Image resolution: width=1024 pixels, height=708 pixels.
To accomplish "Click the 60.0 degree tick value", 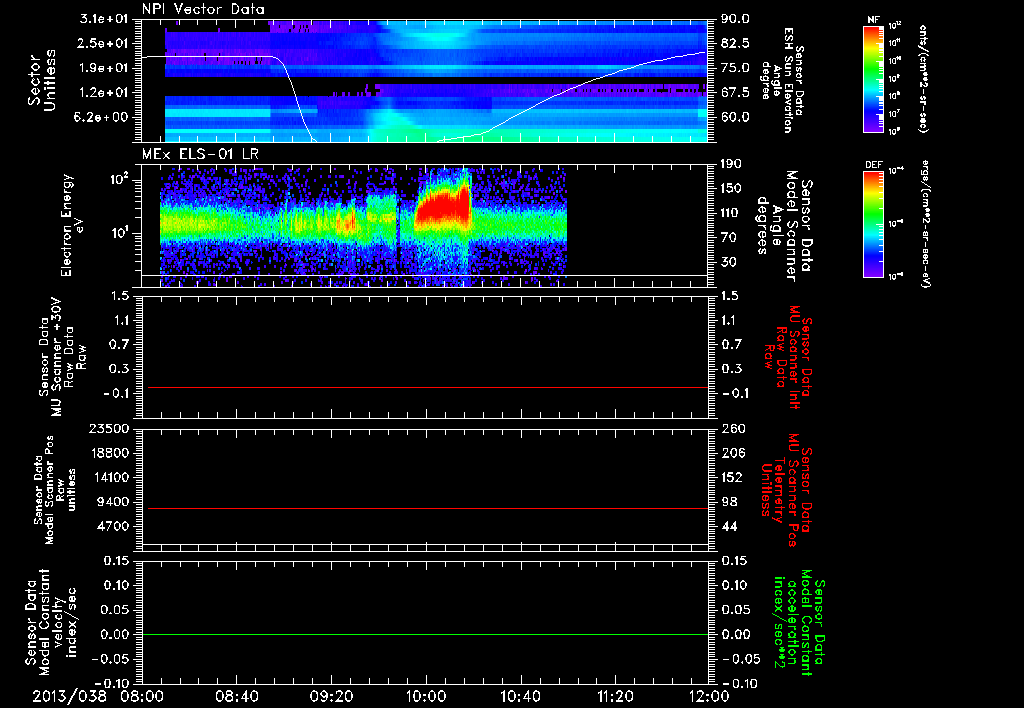I will click(735, 118).
